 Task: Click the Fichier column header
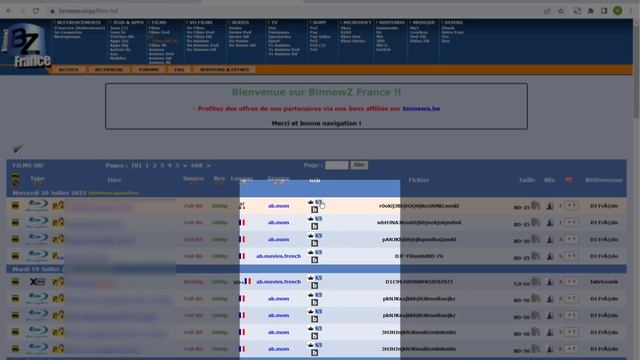(418, 180)
